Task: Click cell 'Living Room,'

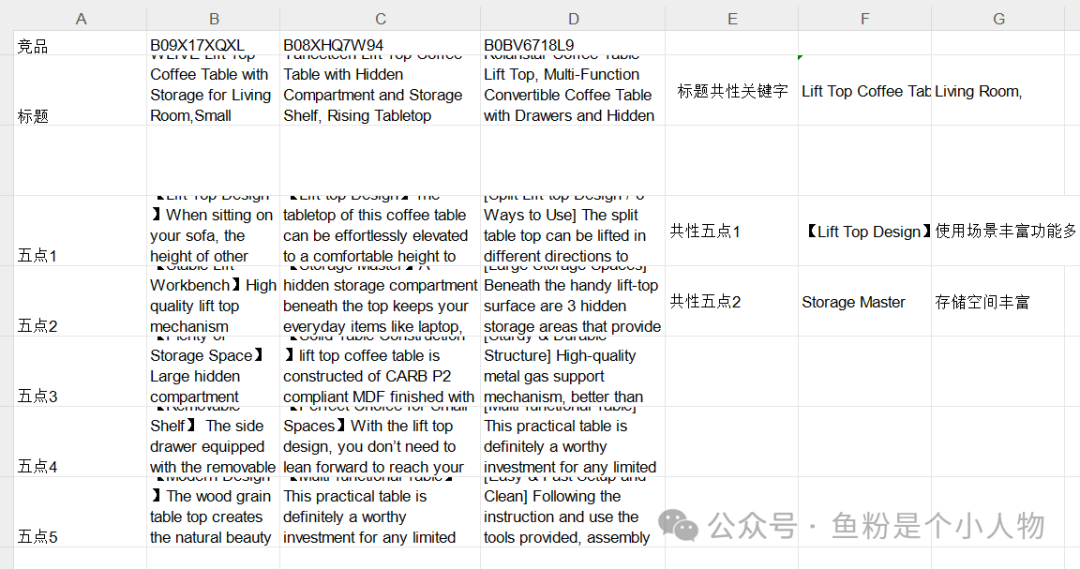Action: [x=999, y=90]
